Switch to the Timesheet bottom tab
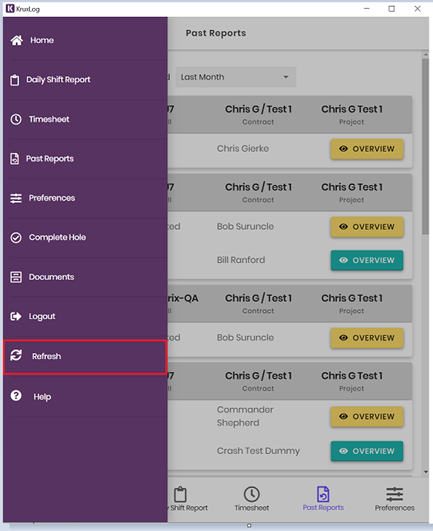Viewport: 433px width, 531px height. (x=252, y=499)
